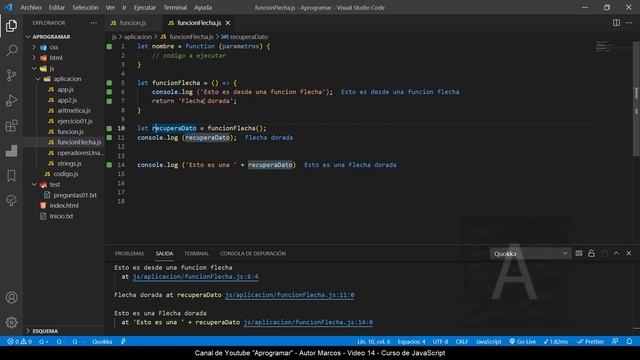Viewport: 640px width, 360px height.
Task: Maximize the bottom panel size
Action: (616, 253)
